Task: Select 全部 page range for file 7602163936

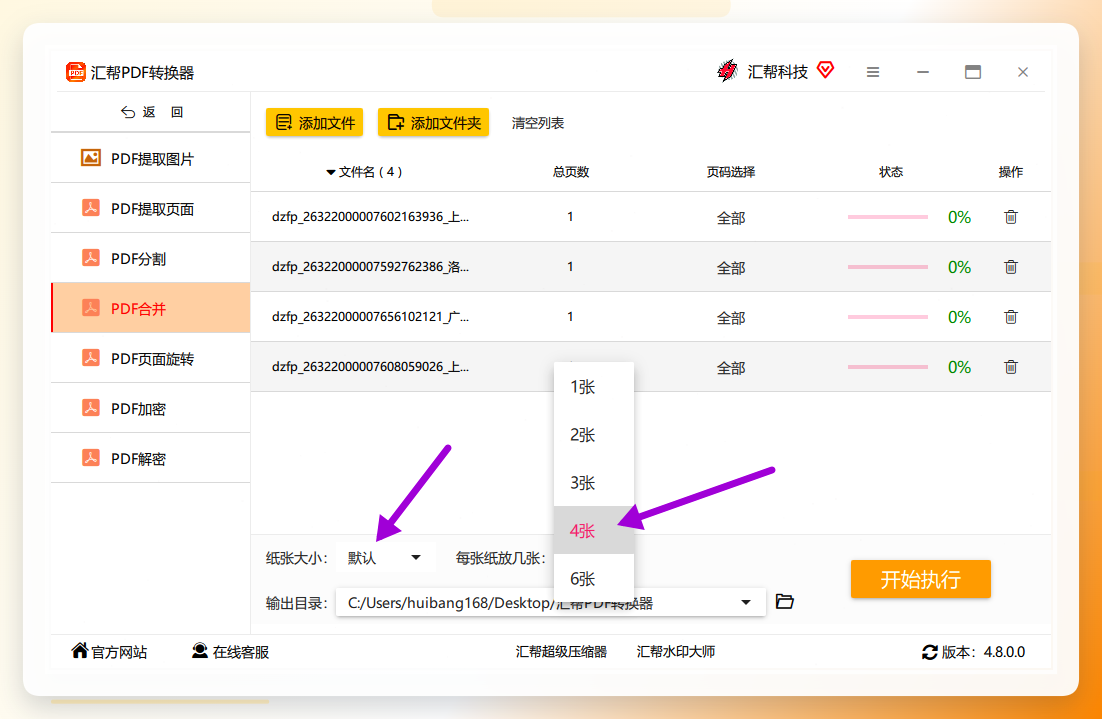Action: 731,218
